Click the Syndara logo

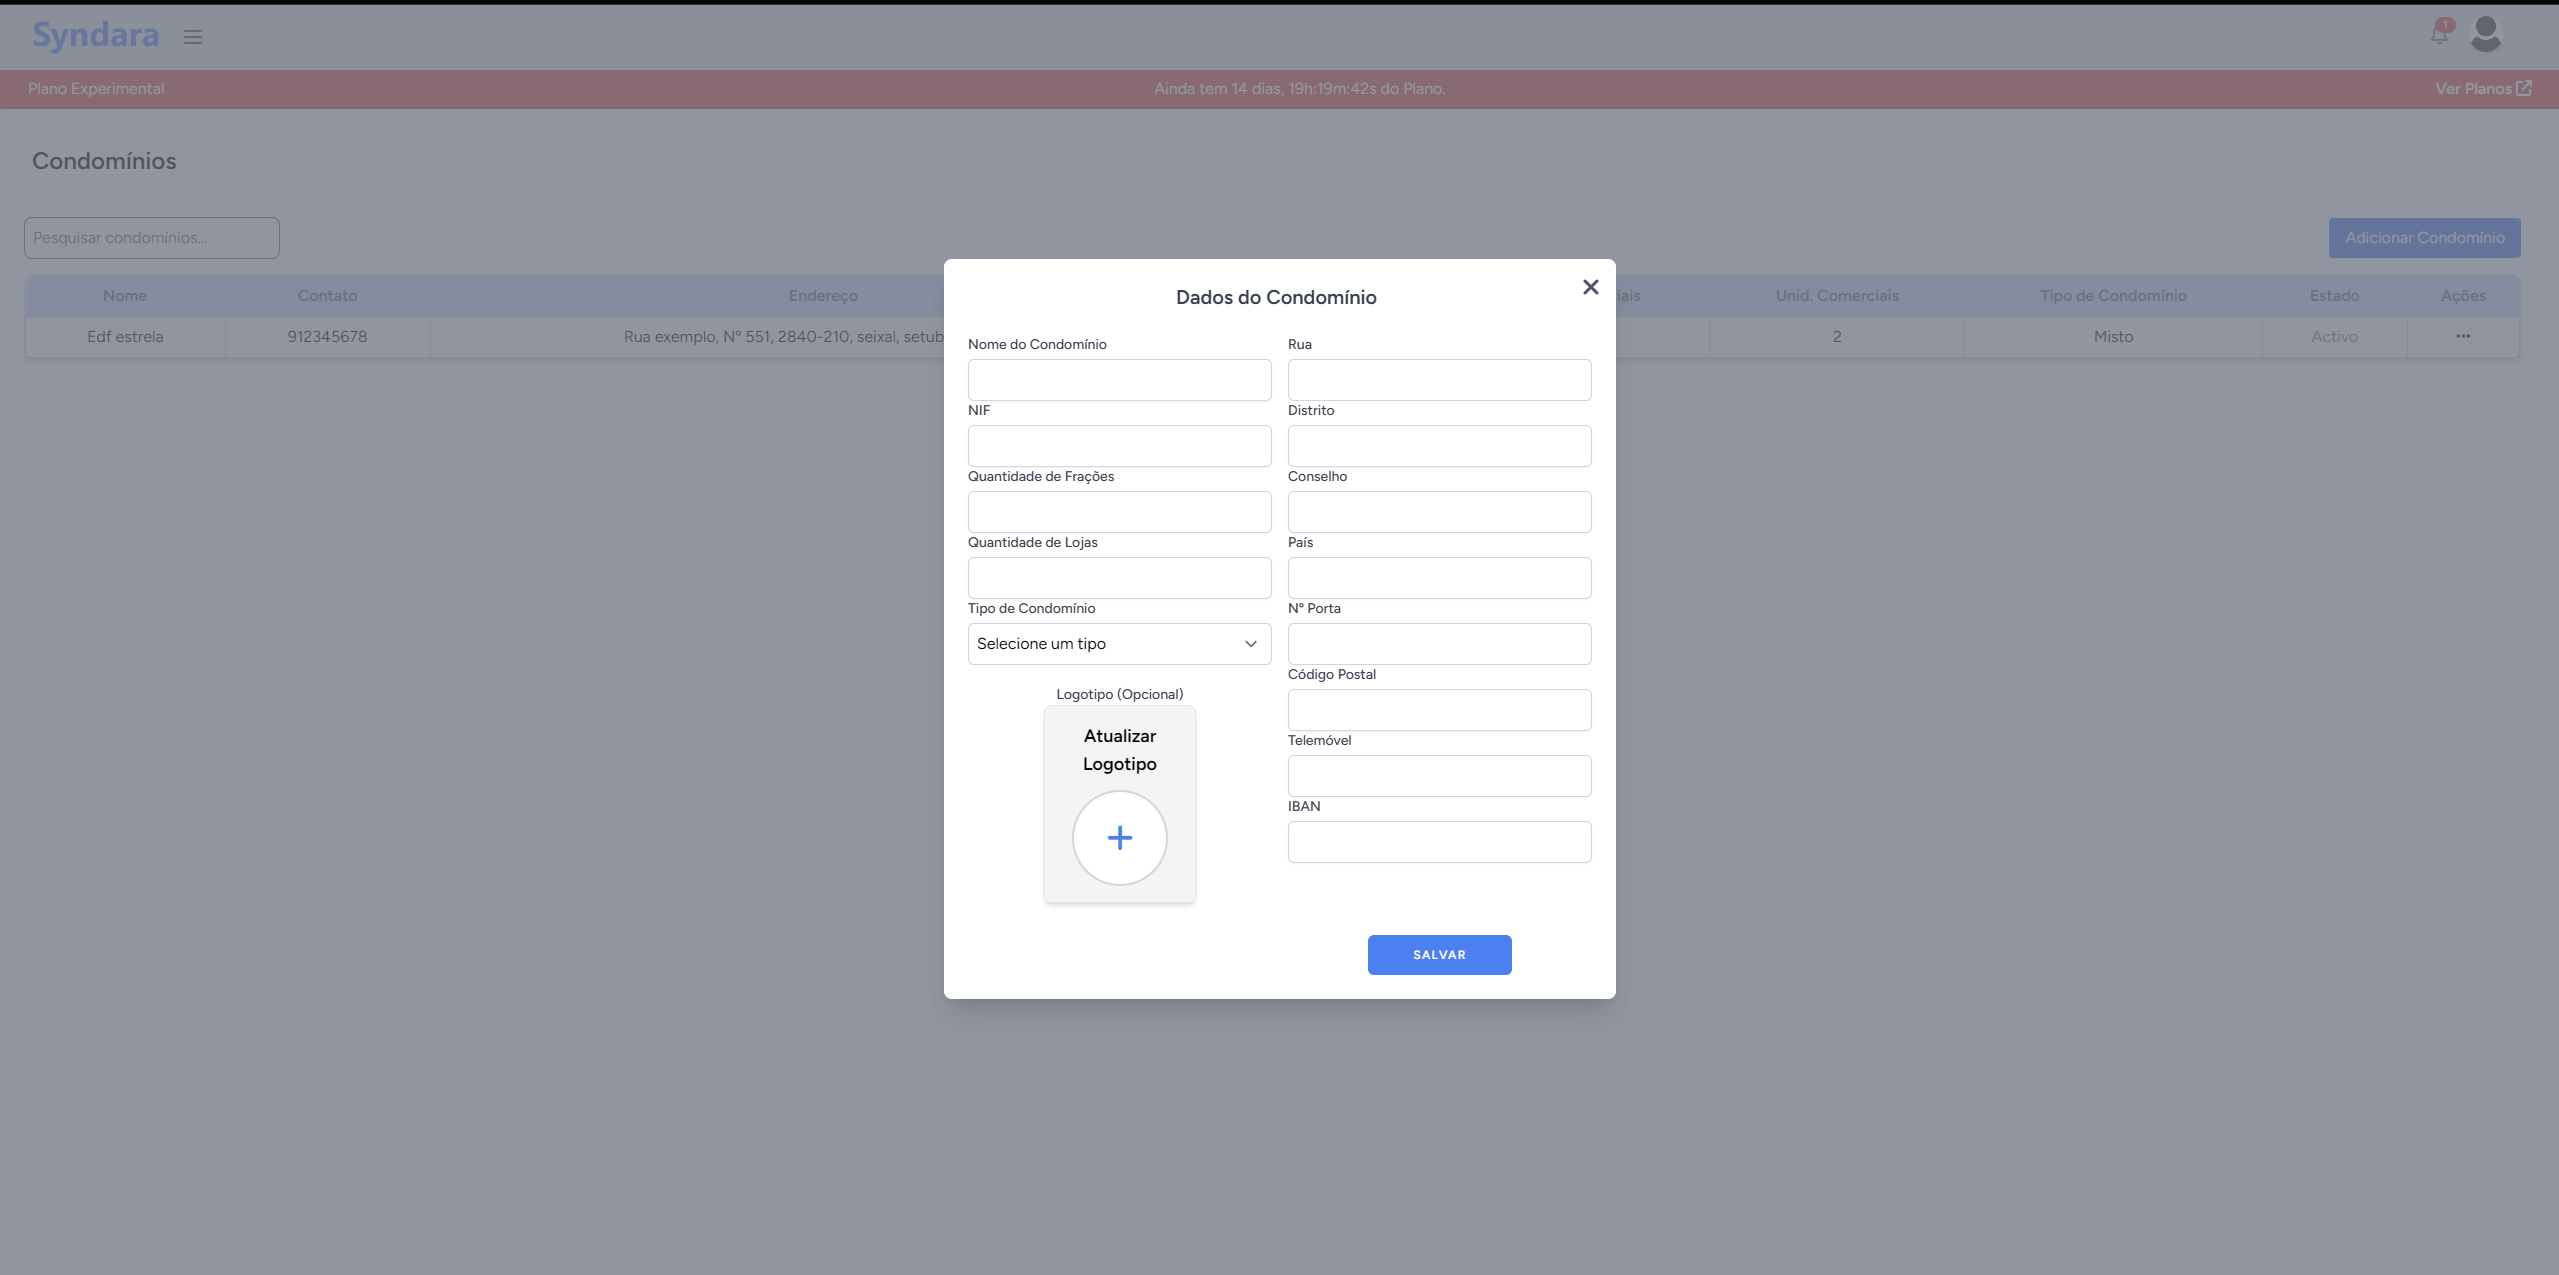point(95,35)
